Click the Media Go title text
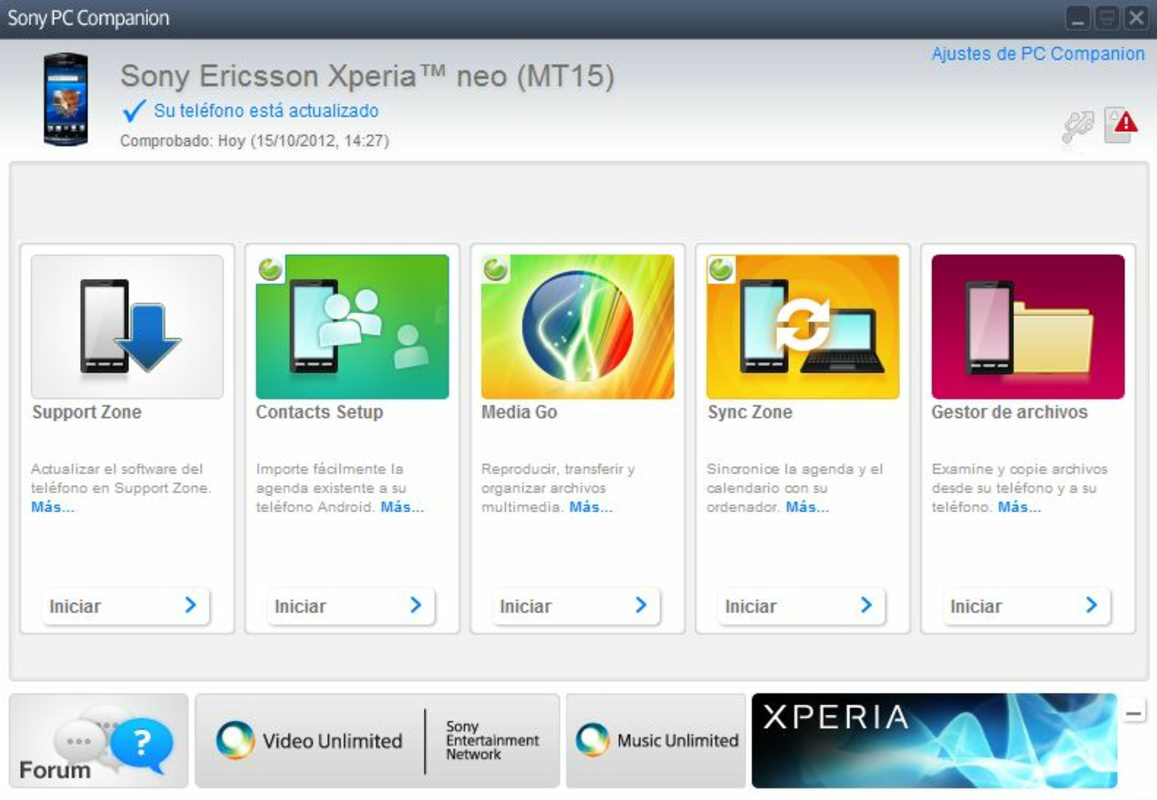 (519, 412)
